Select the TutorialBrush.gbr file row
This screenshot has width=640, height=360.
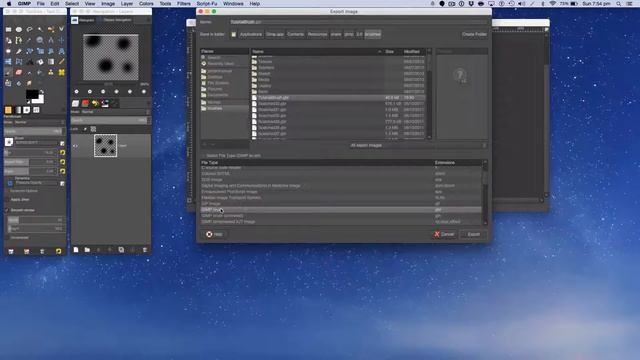[338, 98]
